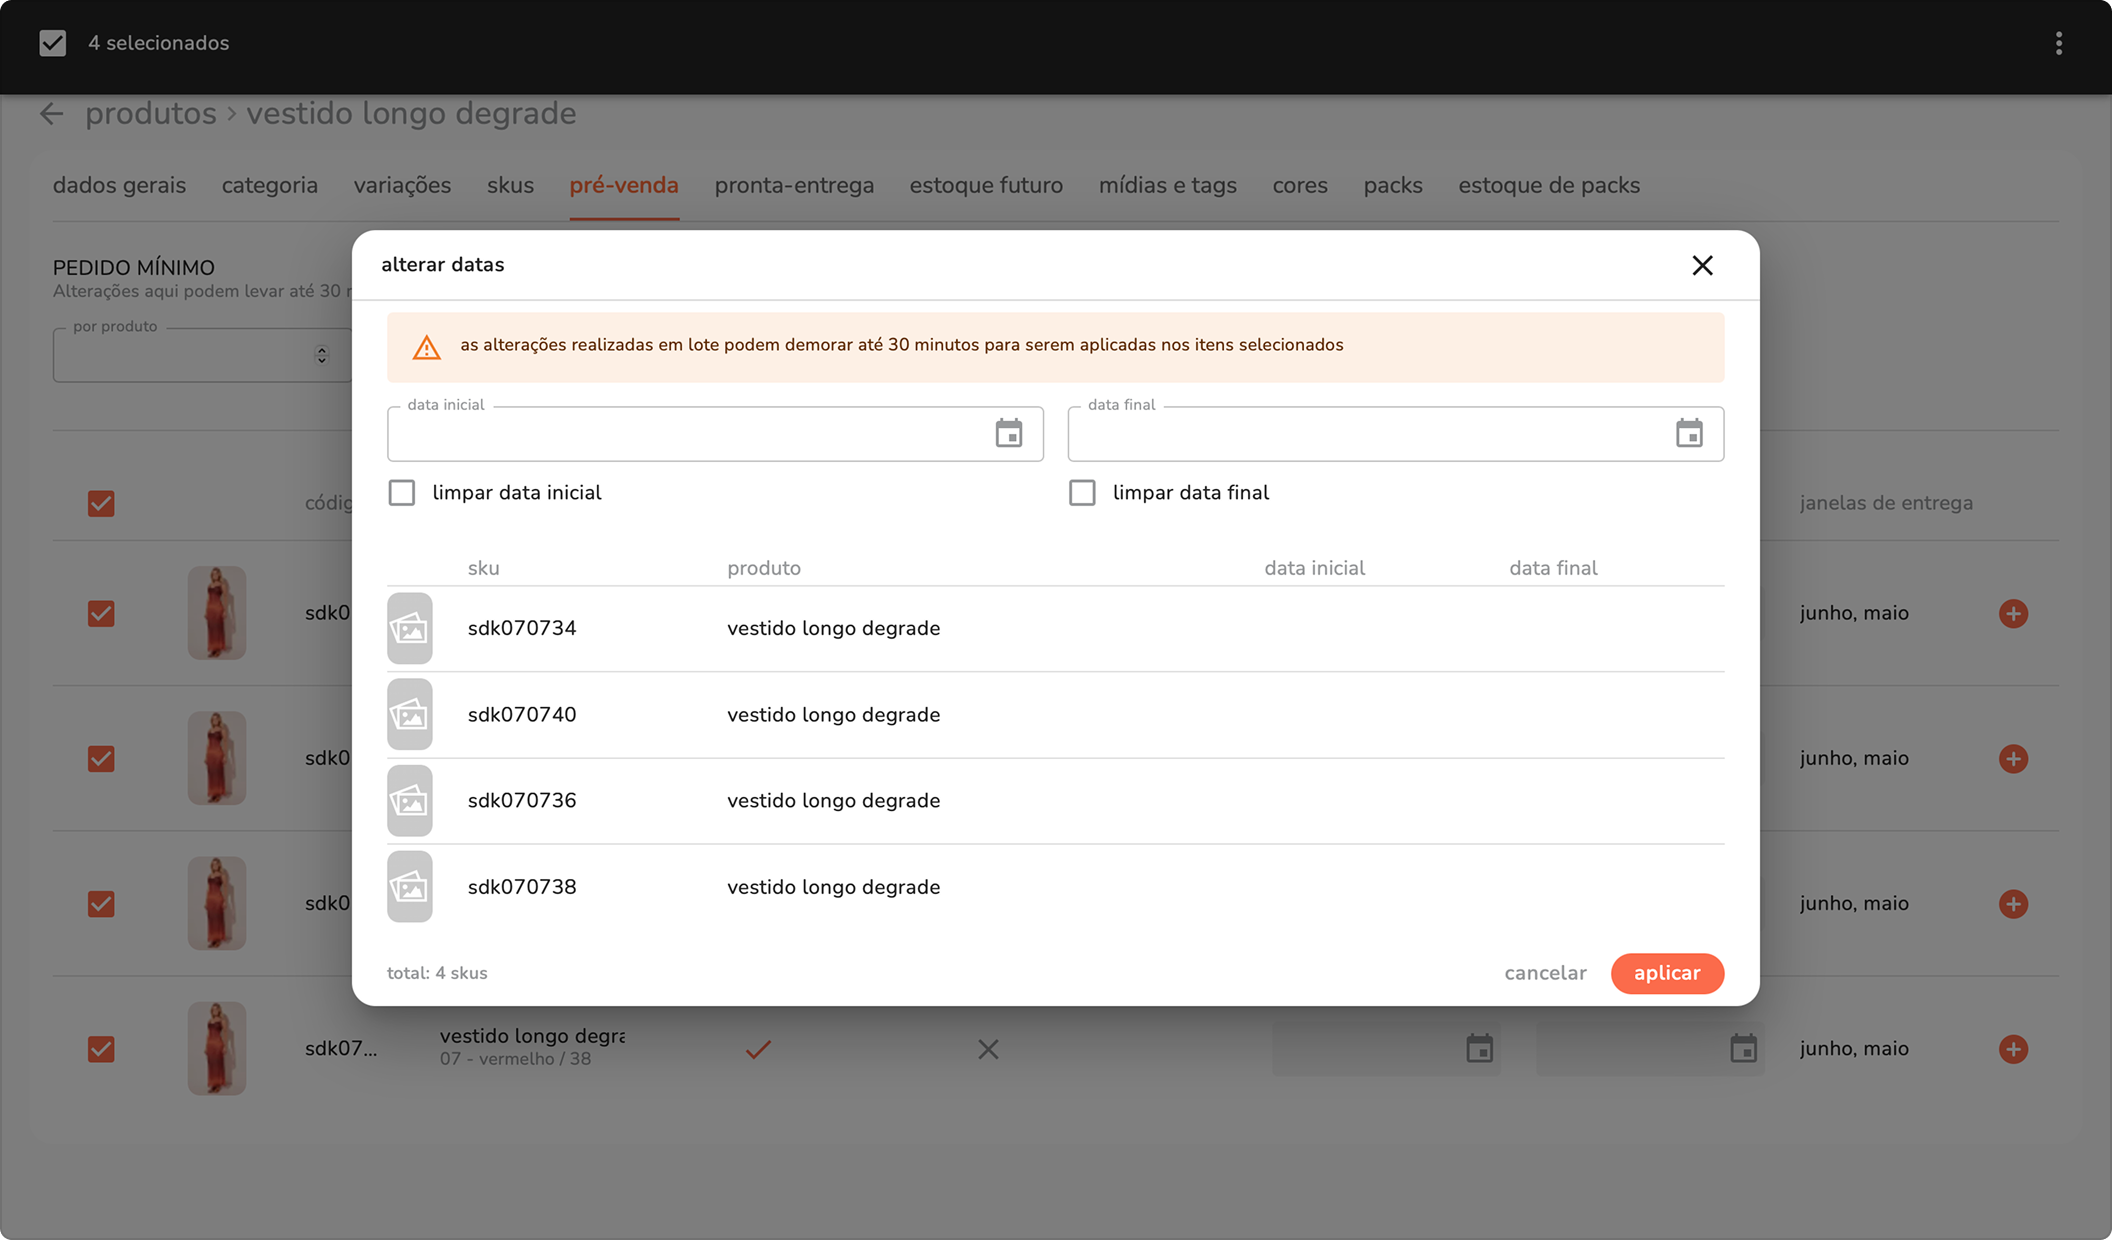Click plus icon on last junho, maio row
Image resolution: width=2112 pixels, height=1240 pixels.
point(2013,1049)
